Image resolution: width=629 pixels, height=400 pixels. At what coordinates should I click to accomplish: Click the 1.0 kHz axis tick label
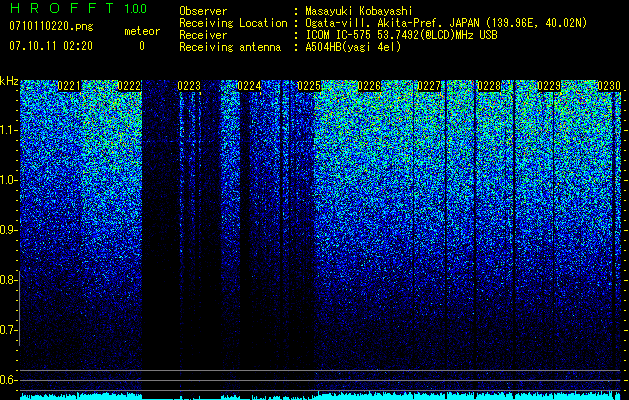9,181
